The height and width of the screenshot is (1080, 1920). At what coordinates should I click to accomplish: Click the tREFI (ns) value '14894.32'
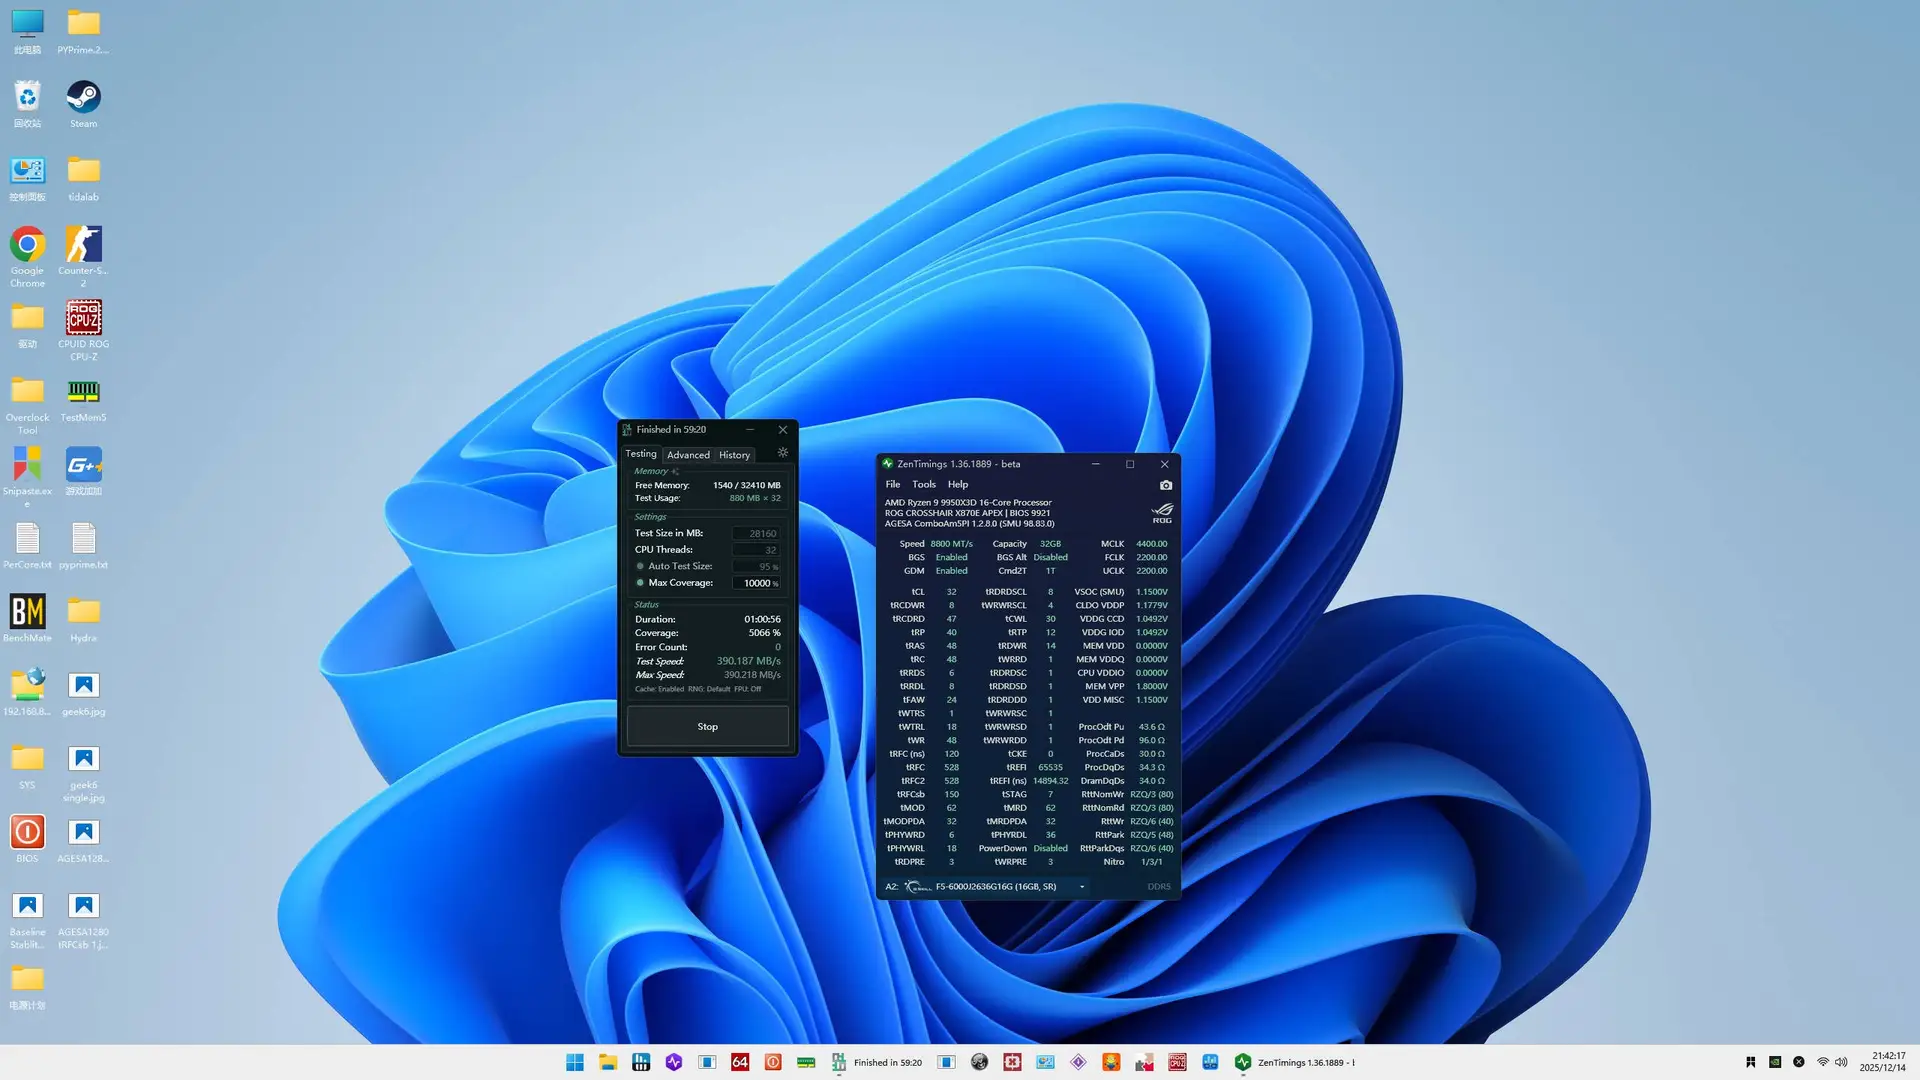pyautogui.click(x=1050, y=781)
